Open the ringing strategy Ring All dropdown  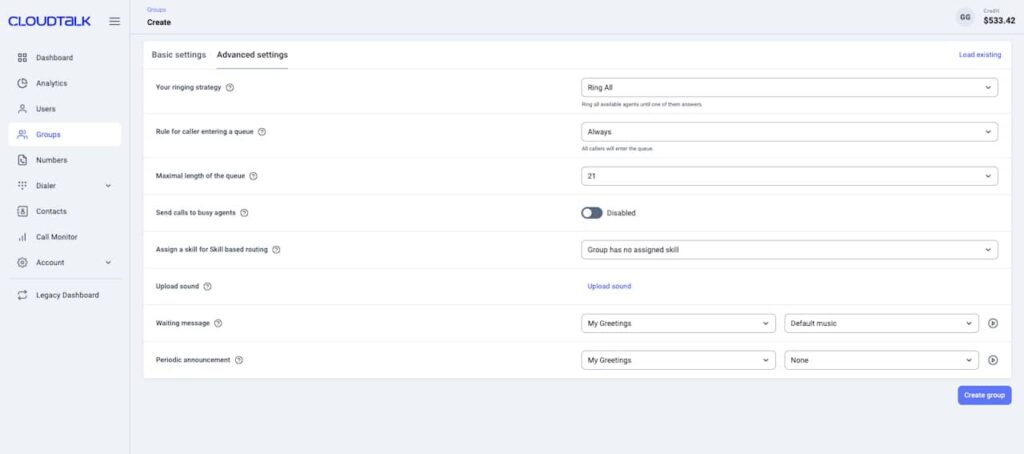pos(789,88)
